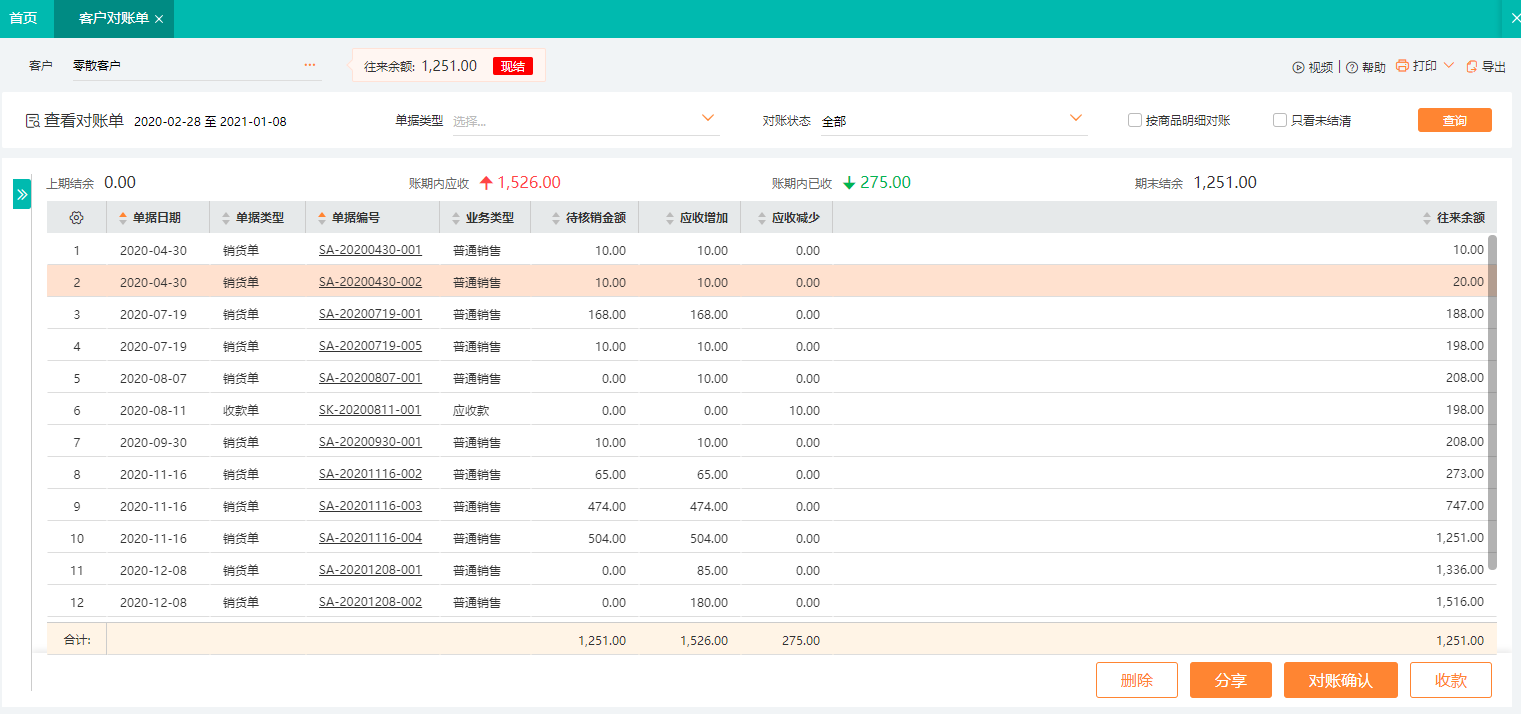Screen dimensions: 1521x714
Task: Sort by 往来余额 column arrows
Action: [1427, 217]
